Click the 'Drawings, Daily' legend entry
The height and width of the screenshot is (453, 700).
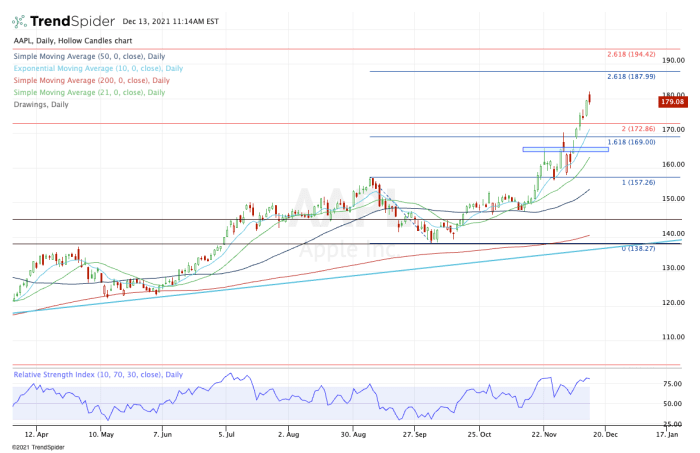pos(41,104)
